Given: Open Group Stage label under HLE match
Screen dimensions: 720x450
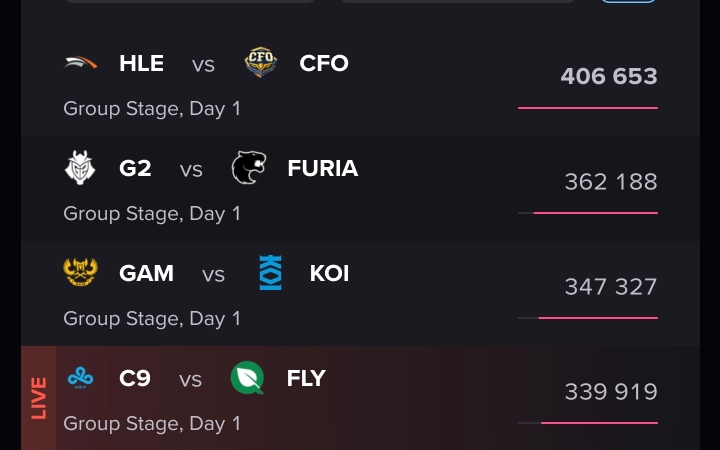Looking at the screenshot, I should coord(152,108).
